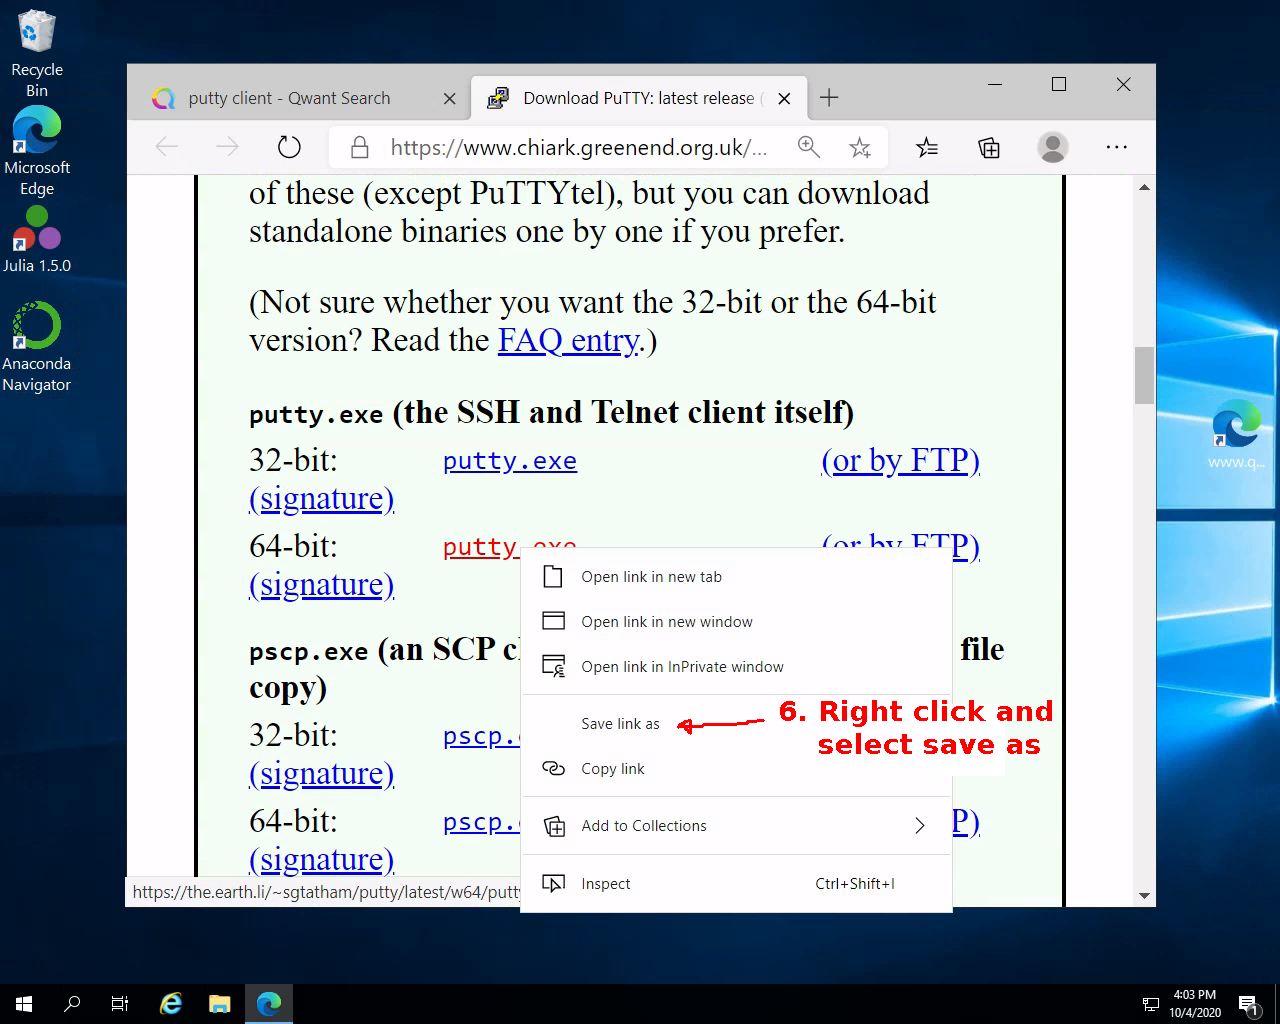Viewport: 1280px width, 1024px height.
Task: Click the padlock site info icon
Action: [360, 148]
